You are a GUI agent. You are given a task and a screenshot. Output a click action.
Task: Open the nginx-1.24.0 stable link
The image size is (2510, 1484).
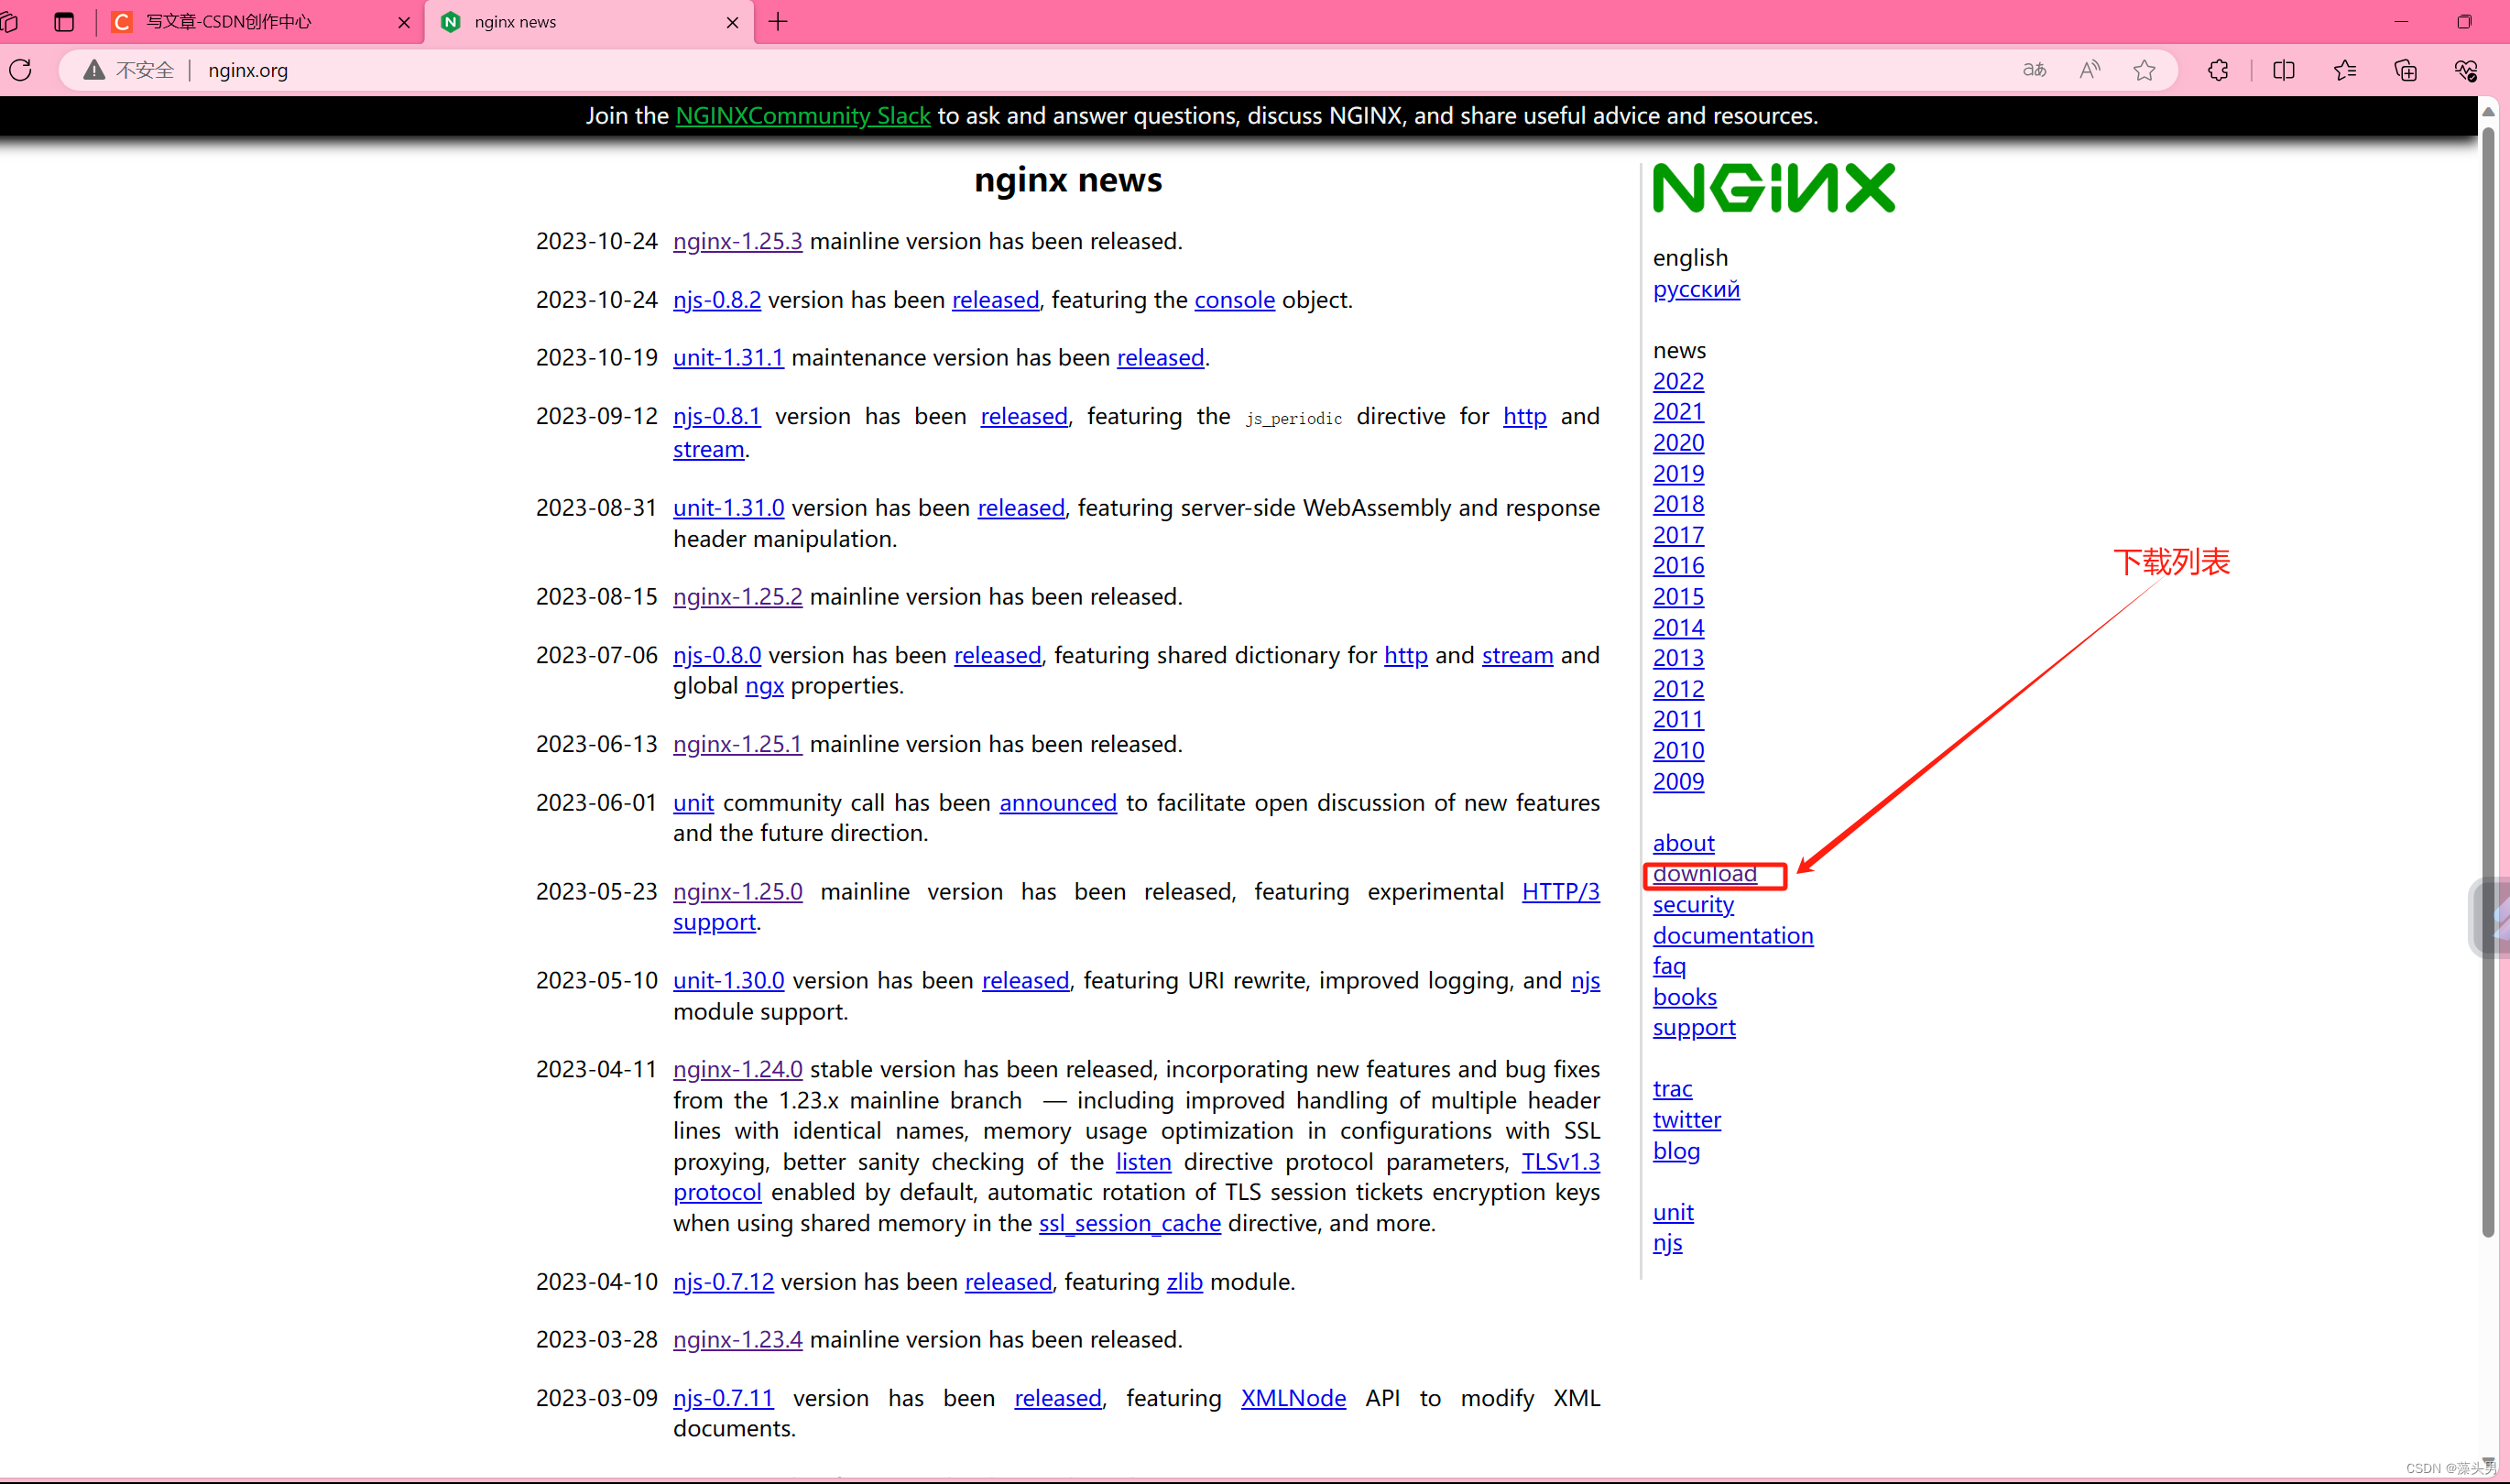(737, 1070)
